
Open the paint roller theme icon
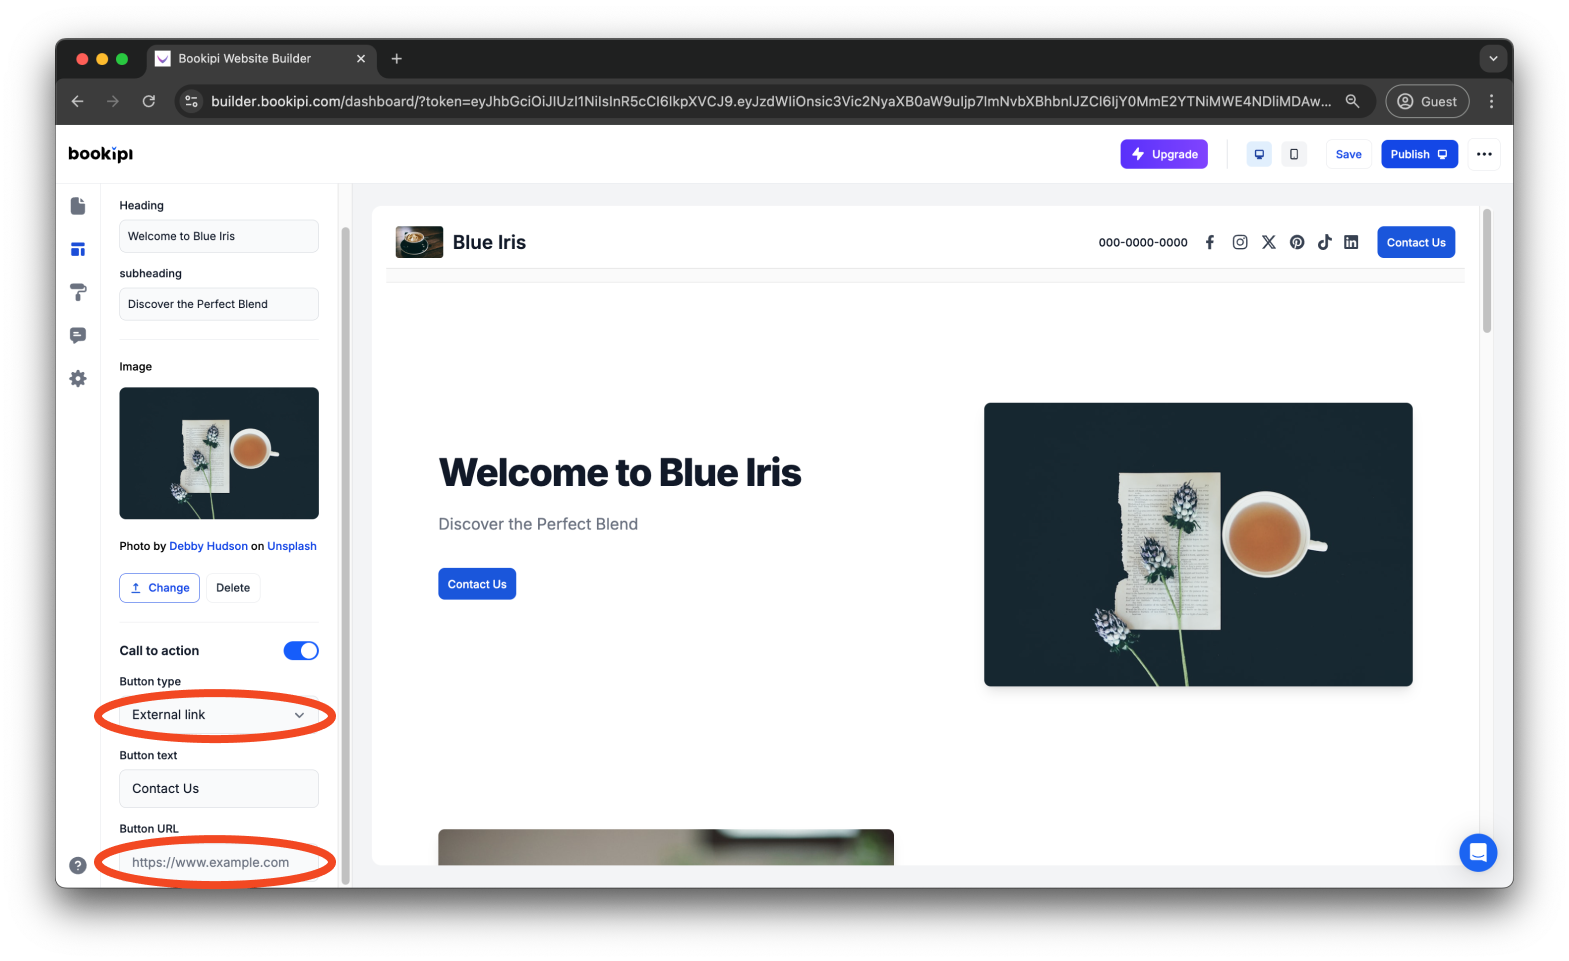coord(78,292)
